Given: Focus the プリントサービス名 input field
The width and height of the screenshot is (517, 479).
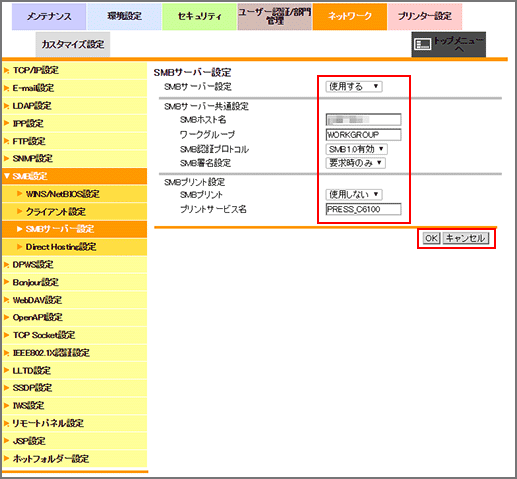Looking at the screenshot, I should 363,209.
